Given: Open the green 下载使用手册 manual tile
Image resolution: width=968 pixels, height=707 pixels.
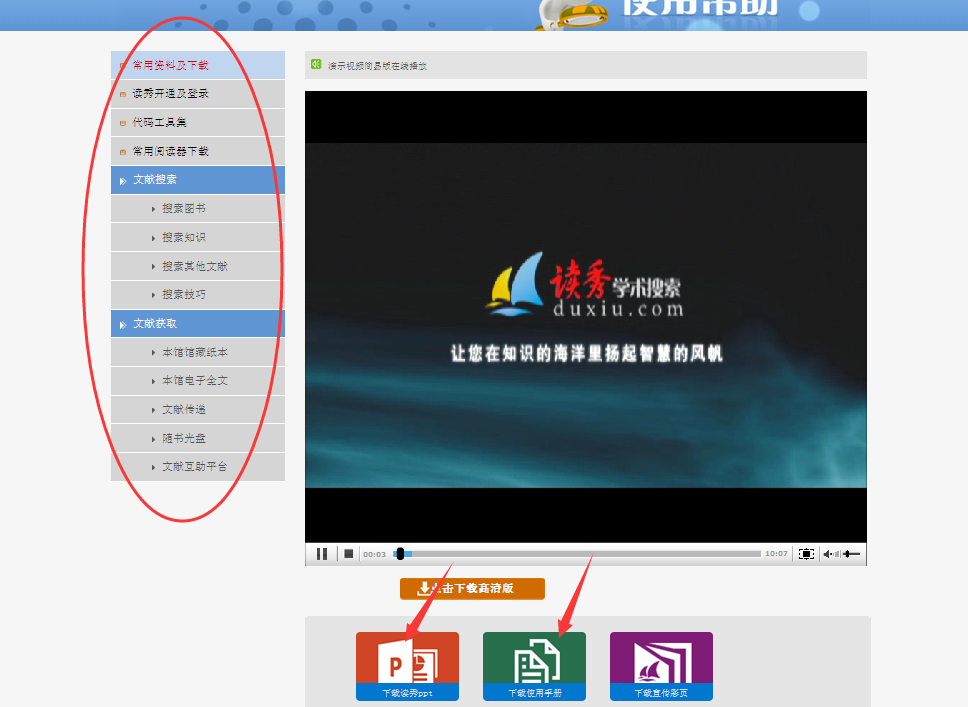Looking at the screenshot, I should pos(535,666).
